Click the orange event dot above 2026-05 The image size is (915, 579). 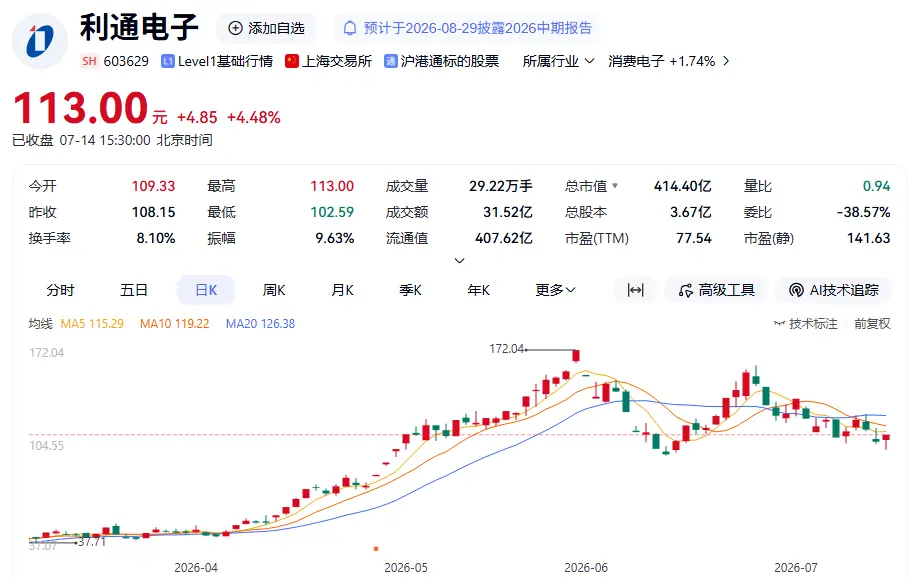[376, 549]
